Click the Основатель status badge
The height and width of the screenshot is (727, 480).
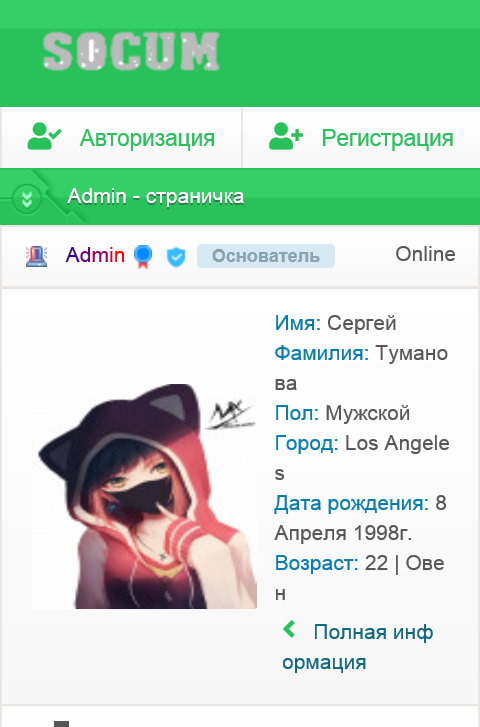(x=266, y=256)
